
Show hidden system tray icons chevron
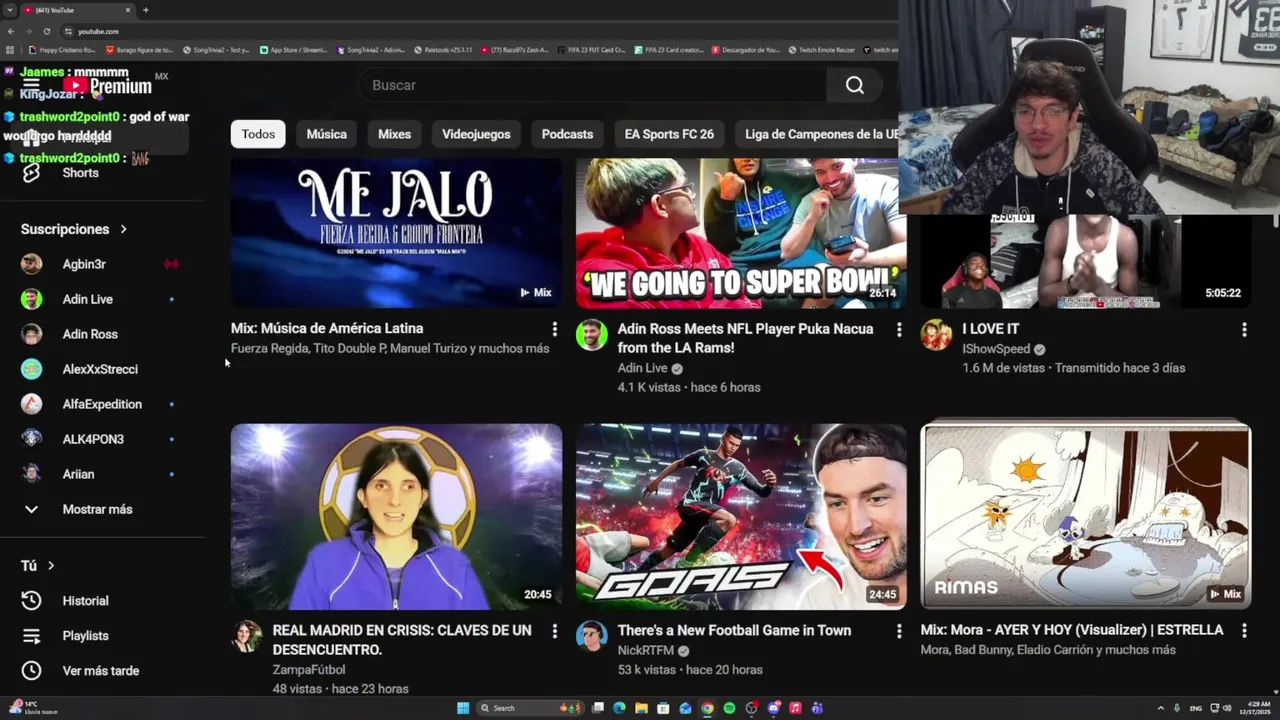pos(1161,708)
